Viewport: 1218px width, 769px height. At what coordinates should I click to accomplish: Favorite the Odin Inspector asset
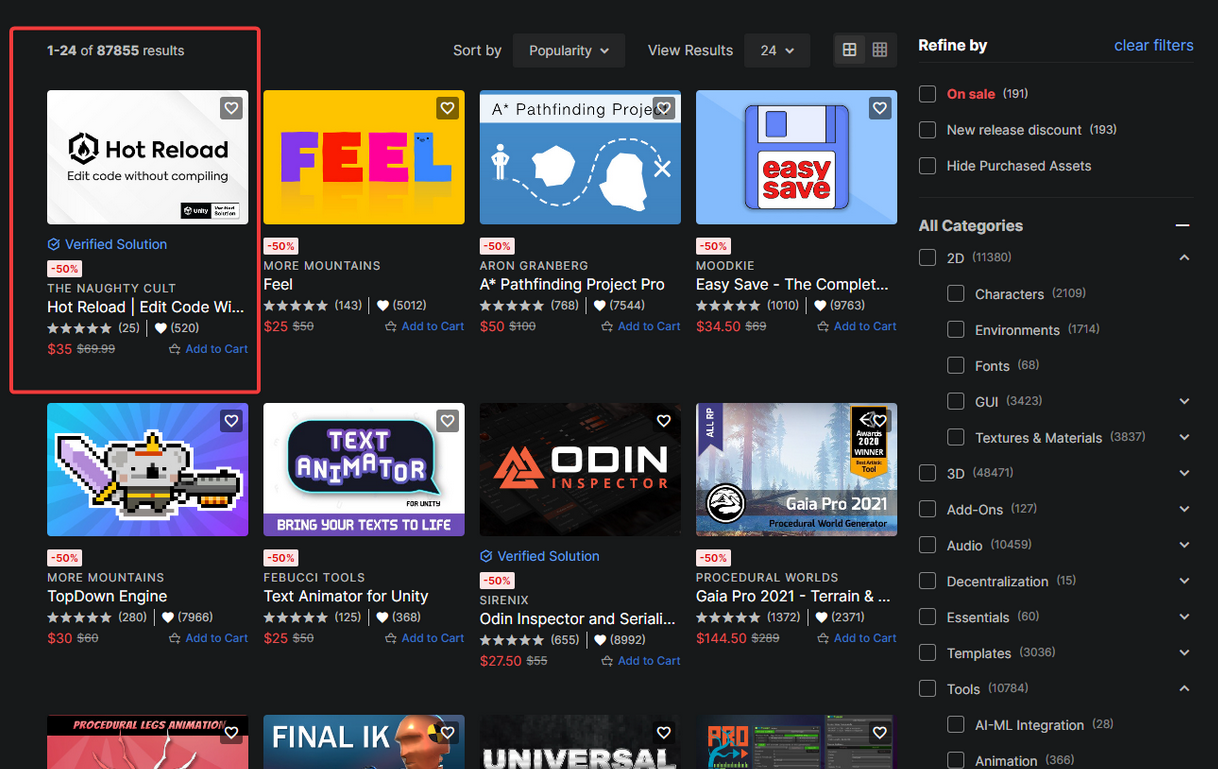663,421
